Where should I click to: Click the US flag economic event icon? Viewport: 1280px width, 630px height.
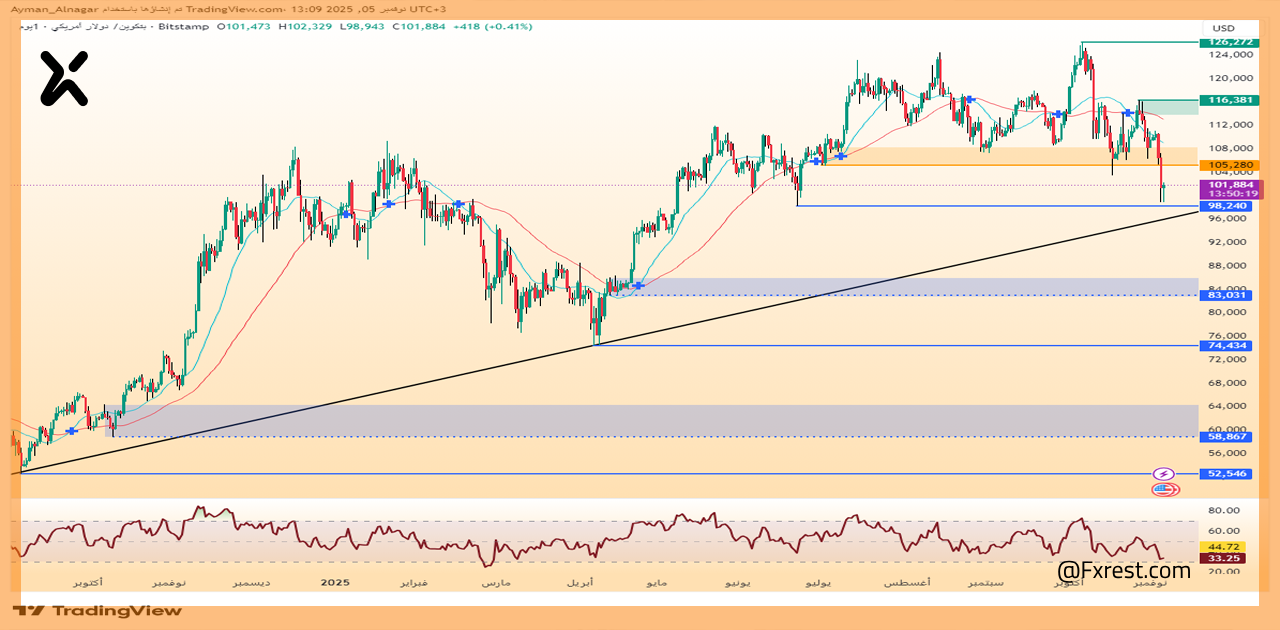(1163, 489)
